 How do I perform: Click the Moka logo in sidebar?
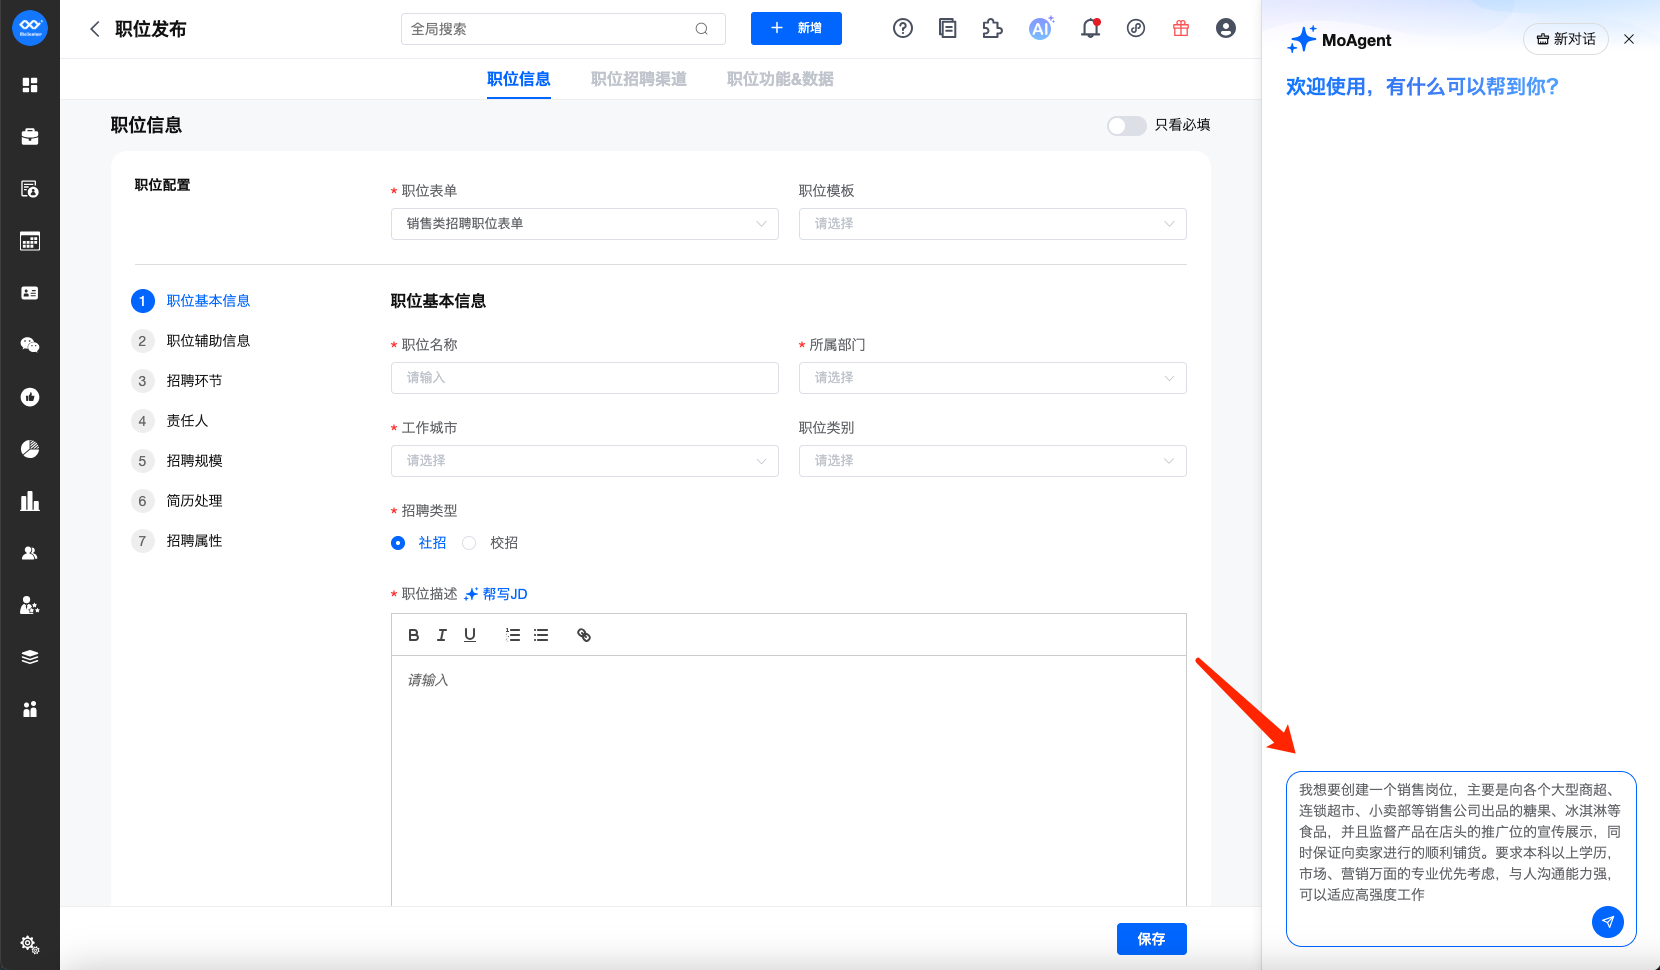(x=30, y=28)
